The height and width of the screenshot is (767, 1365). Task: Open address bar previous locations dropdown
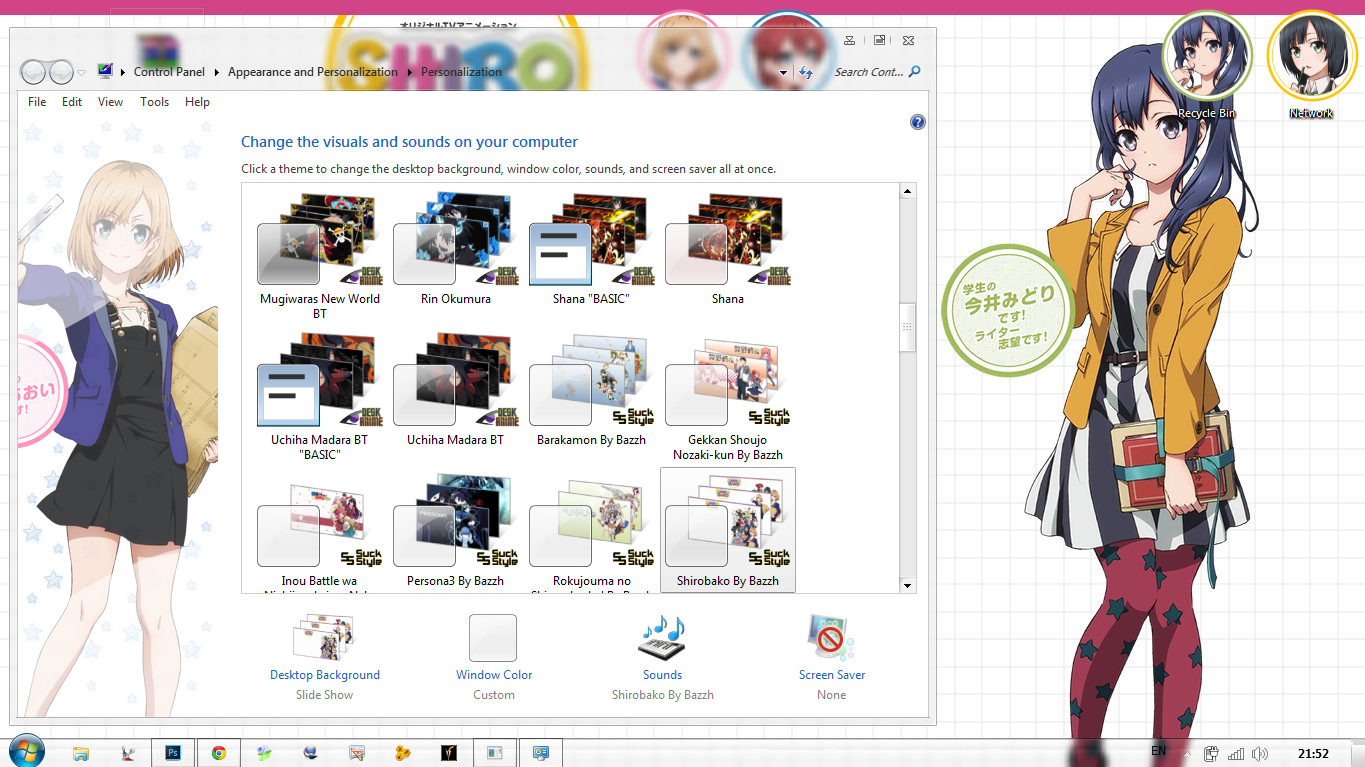(x=783, y=72)
